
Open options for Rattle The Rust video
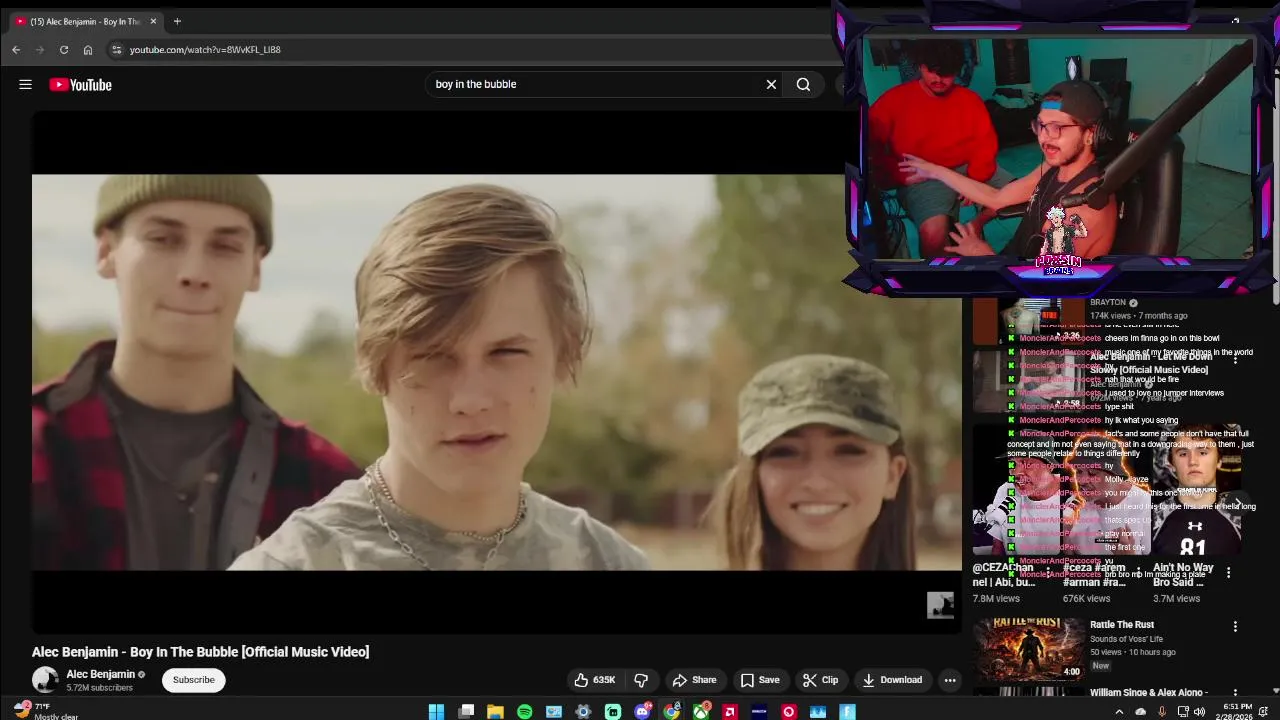pyautogui.click(x=1235, y=626)
